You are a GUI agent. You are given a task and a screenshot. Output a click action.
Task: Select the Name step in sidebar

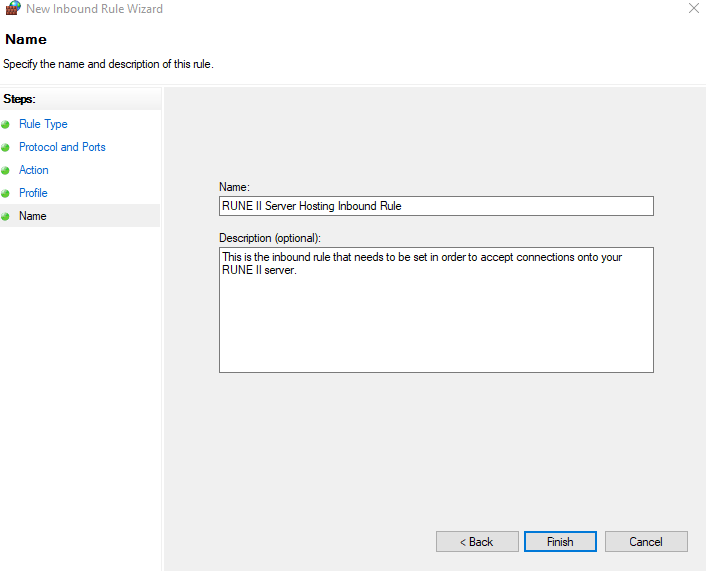pyautogui.click(x=32, y=216)
